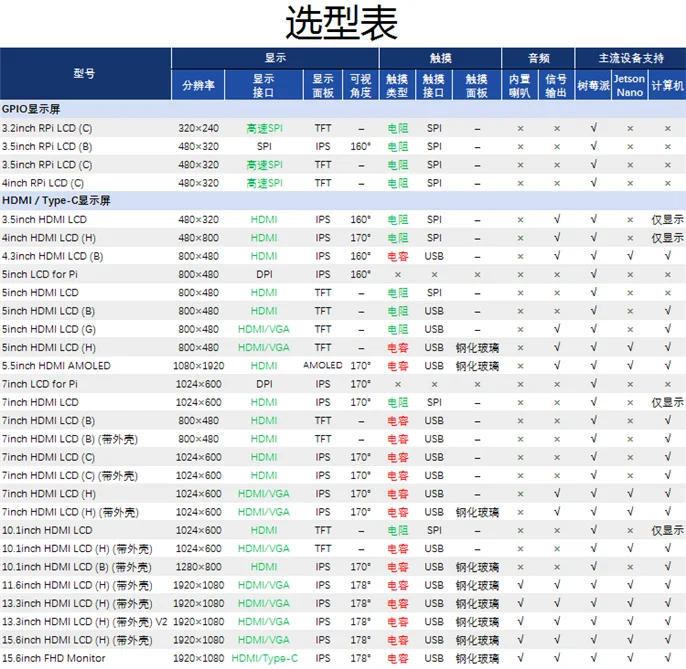Click the 可视角度 column header
686x669 pixels.
tap(360, 84)
